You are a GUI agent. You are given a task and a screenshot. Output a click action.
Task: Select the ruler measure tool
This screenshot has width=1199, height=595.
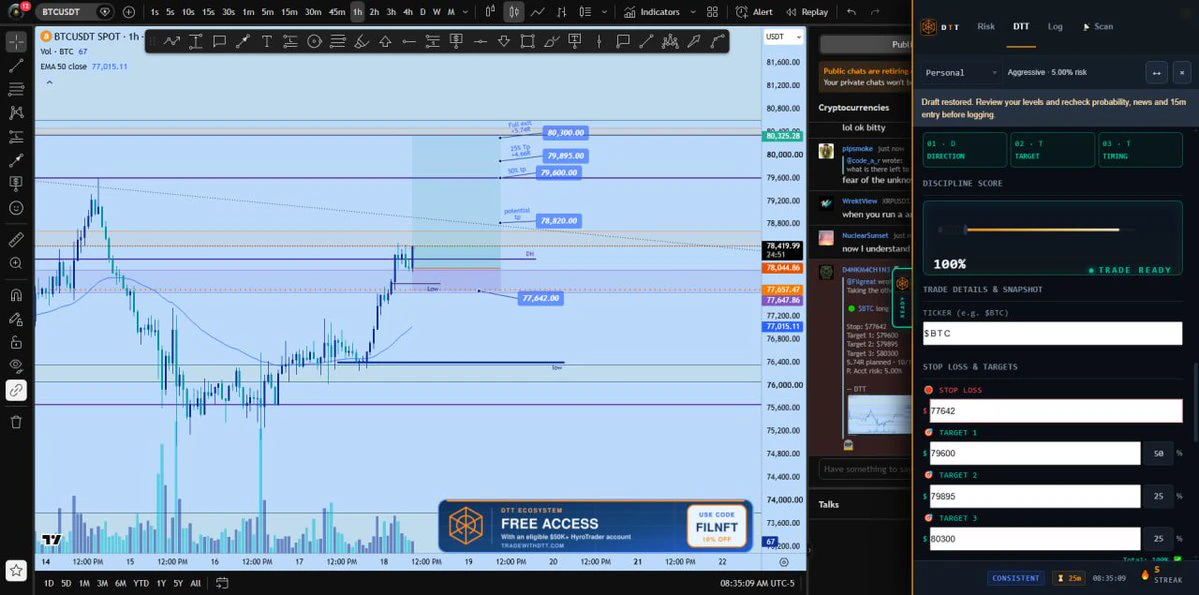point(16,240)
